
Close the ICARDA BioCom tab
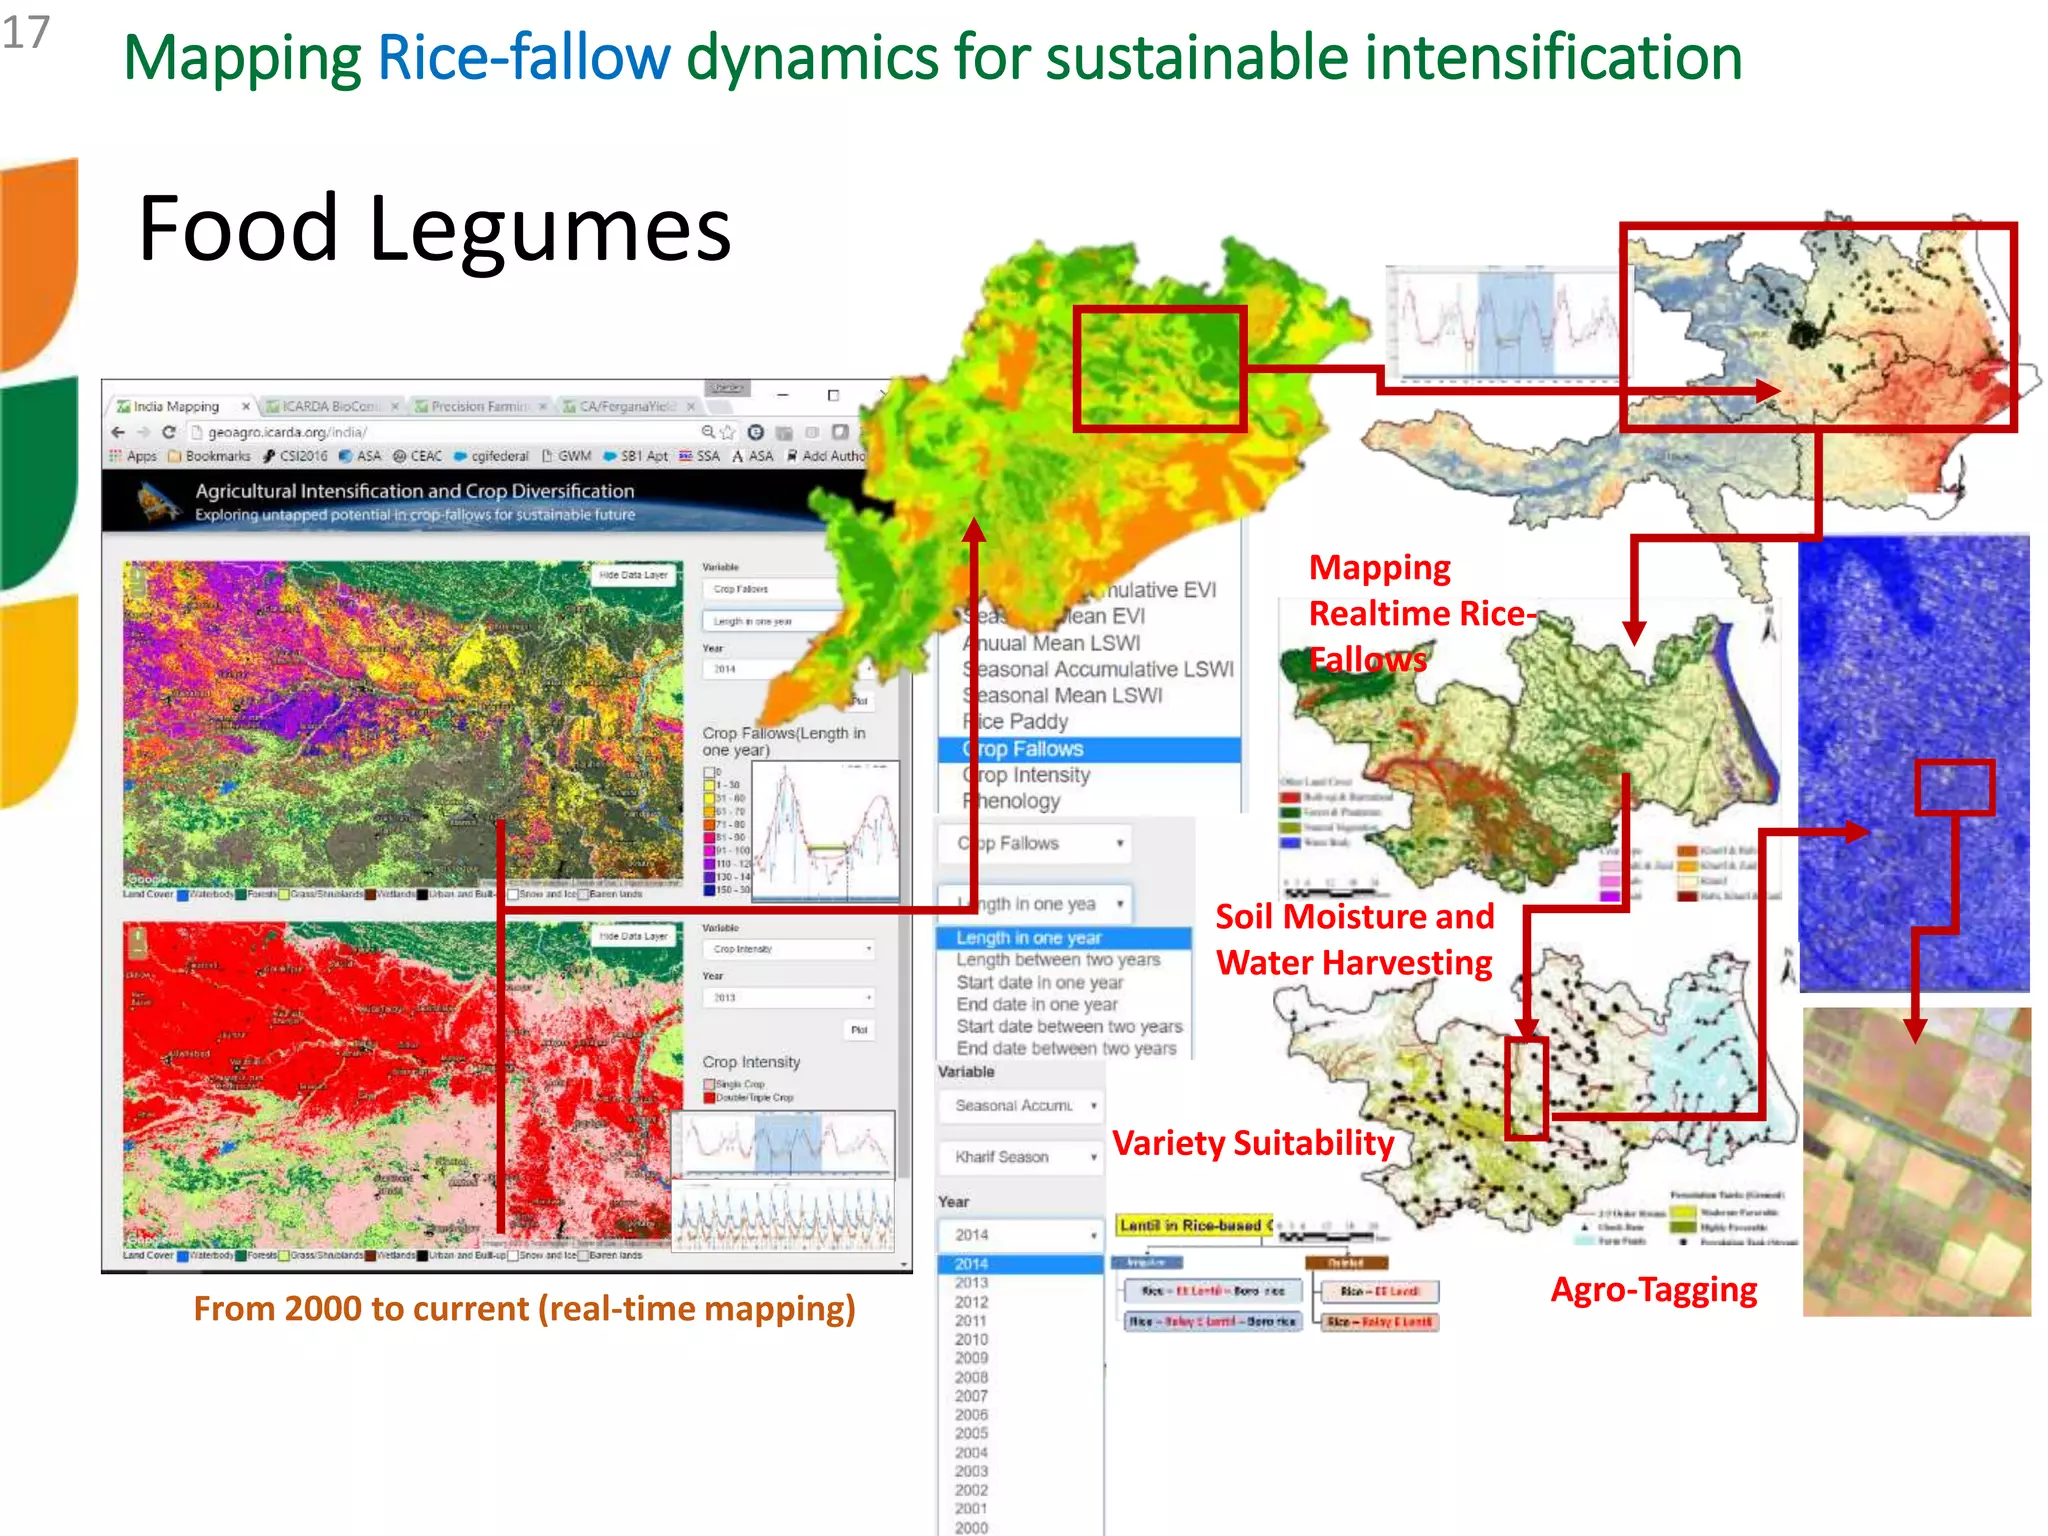tap(395, 406)
